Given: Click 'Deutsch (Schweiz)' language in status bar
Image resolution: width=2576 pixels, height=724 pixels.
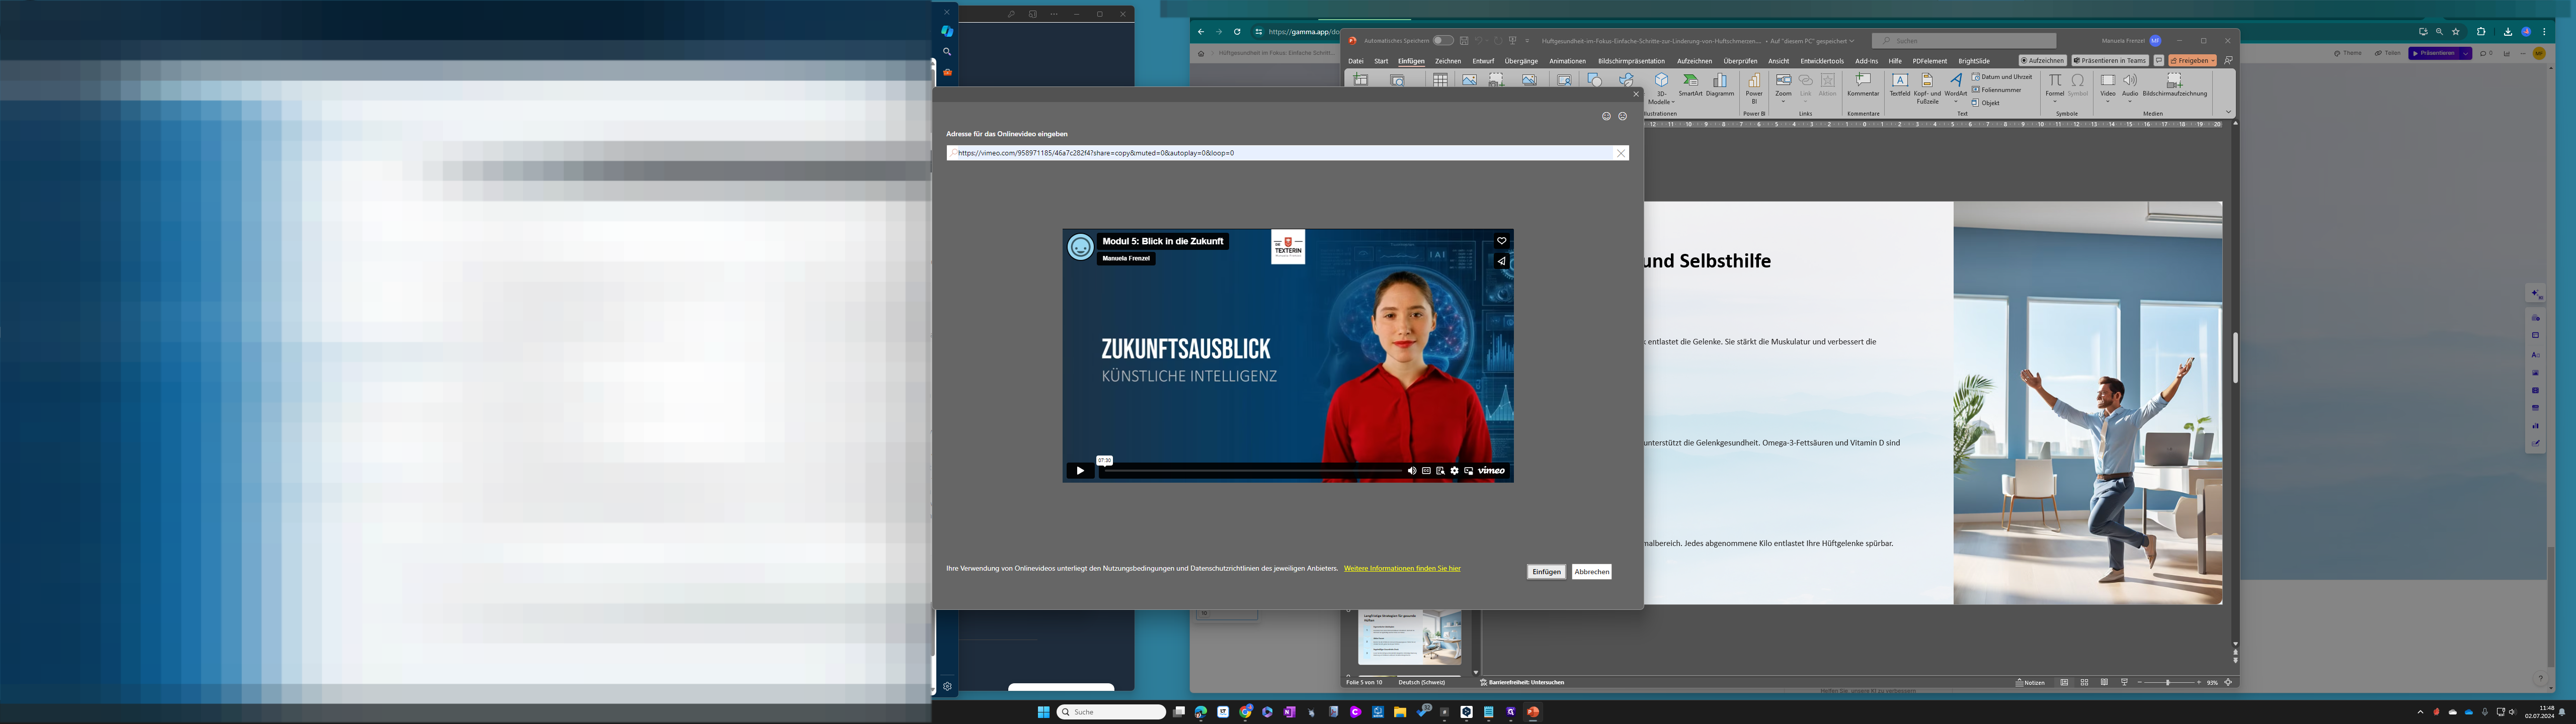Looking at the screenshot, I should click(x=1421, y=682).
